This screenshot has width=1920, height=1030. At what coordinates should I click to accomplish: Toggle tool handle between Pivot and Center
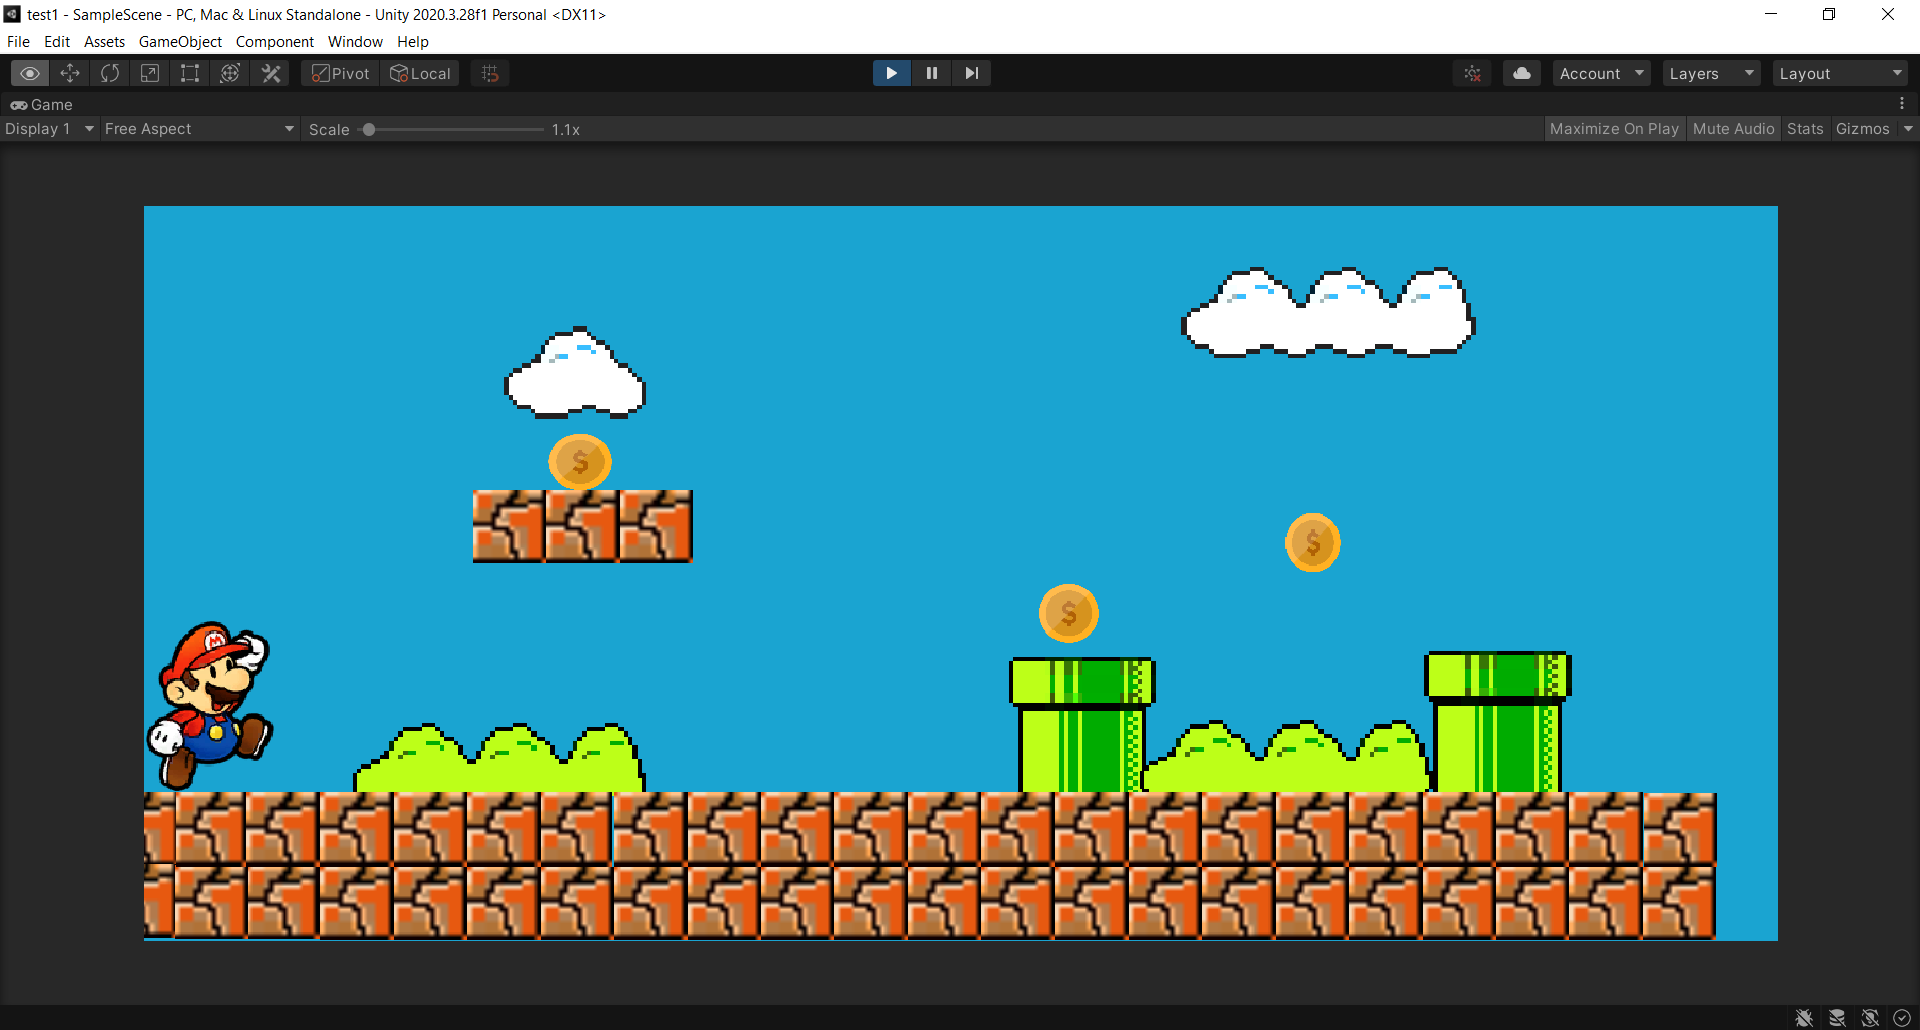coord(339,72)
